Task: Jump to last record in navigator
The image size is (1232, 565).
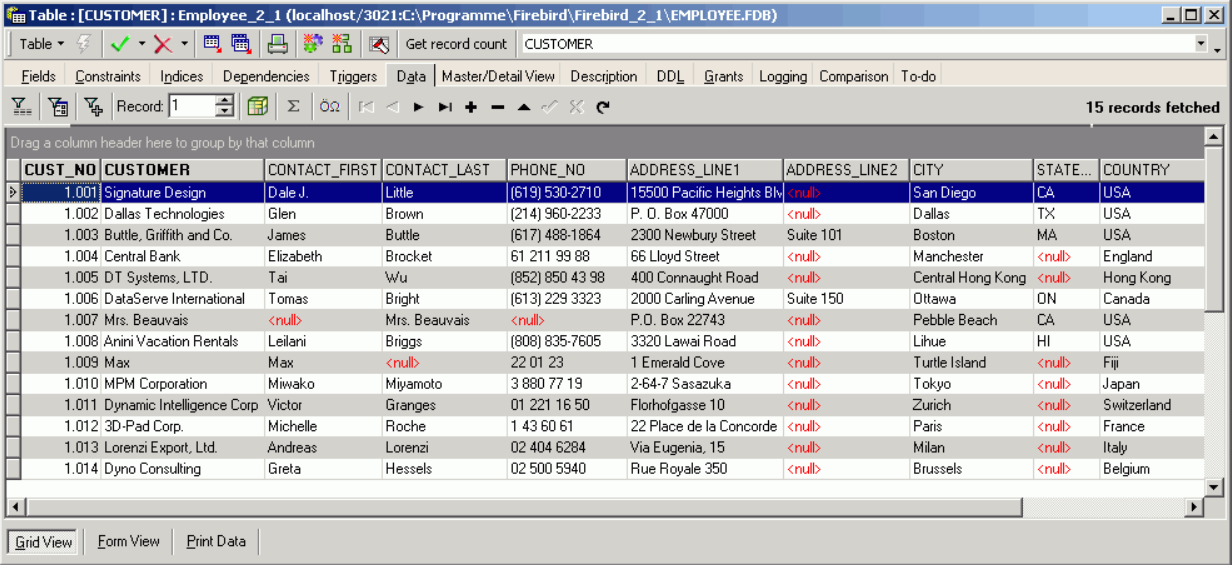Action: (x=445, y=107)
